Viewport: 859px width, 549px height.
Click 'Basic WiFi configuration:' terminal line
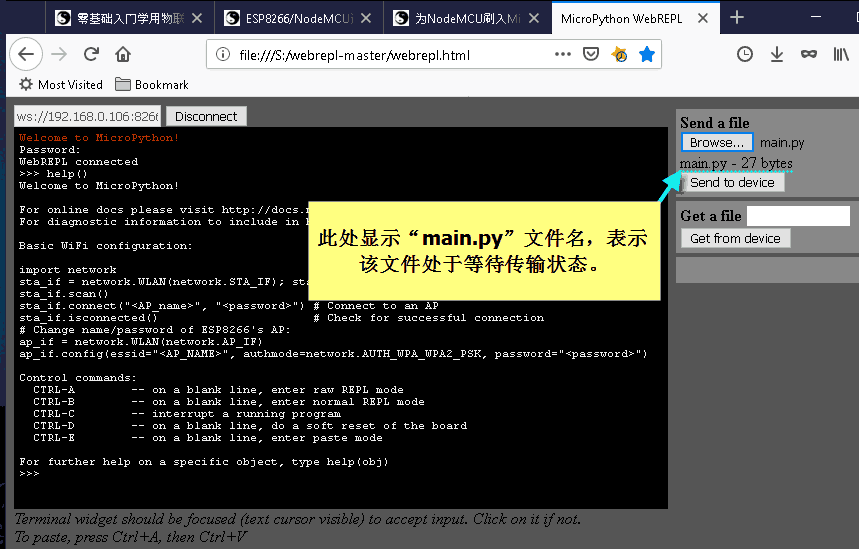tap(106, 245)
